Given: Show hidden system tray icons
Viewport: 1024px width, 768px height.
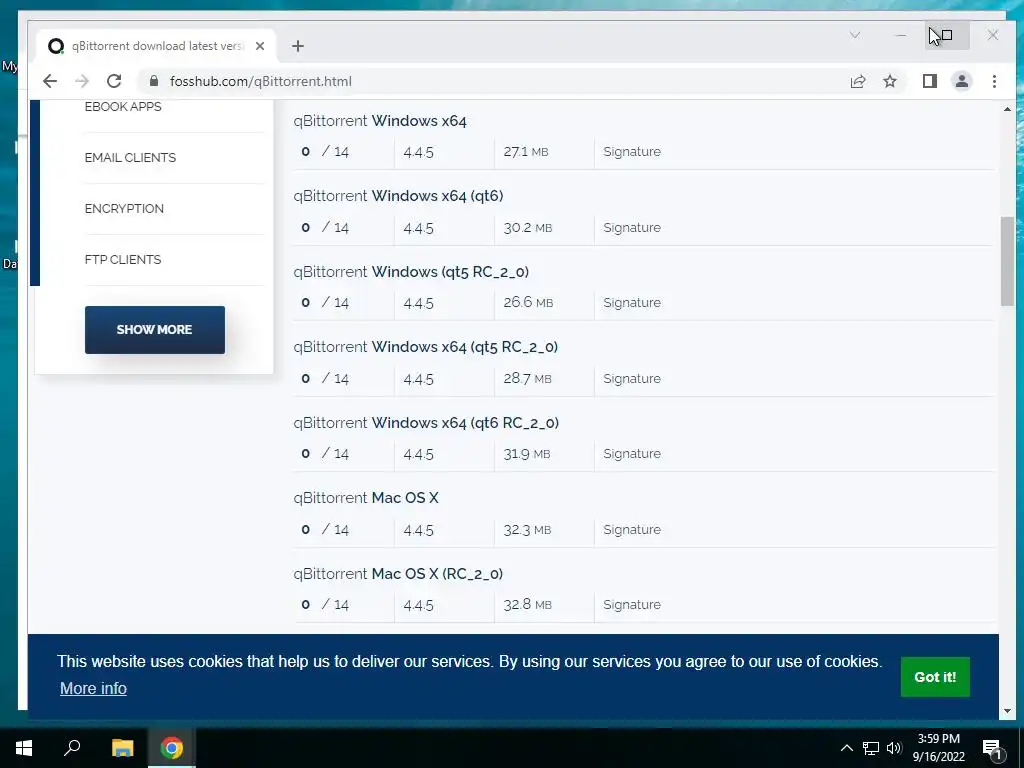Looking at the screenshot, I should click(846, 748).
